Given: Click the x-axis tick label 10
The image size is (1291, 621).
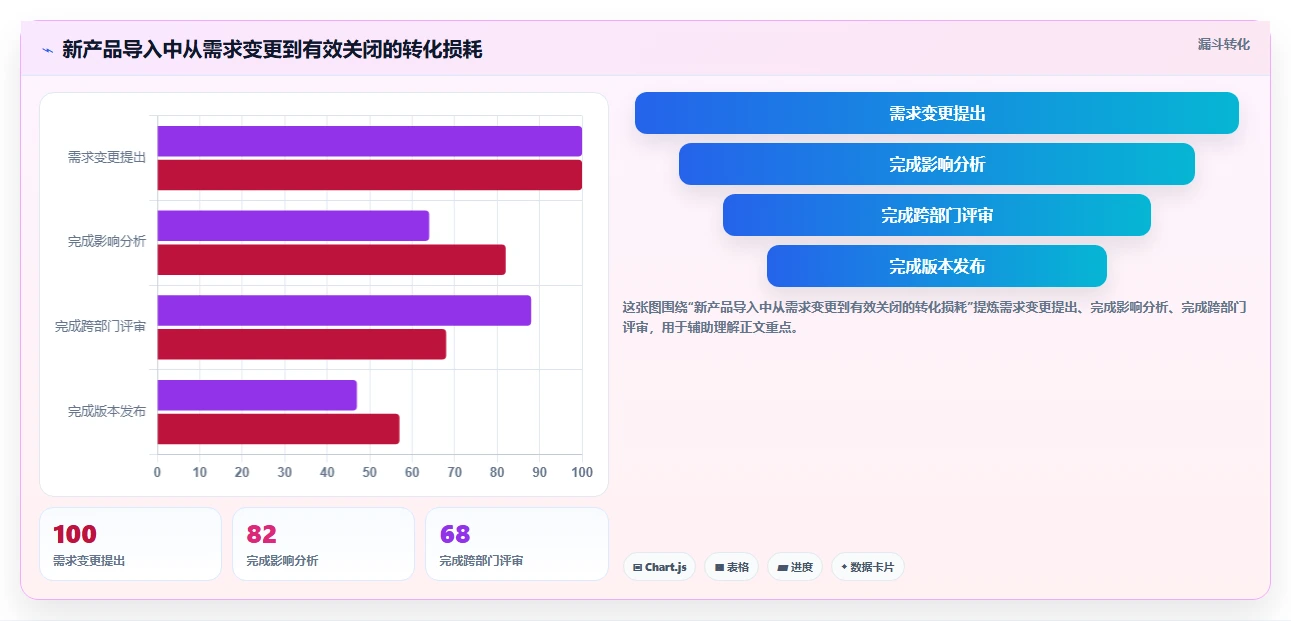Looking at the screenshot, I should click(x=200, y=472).
